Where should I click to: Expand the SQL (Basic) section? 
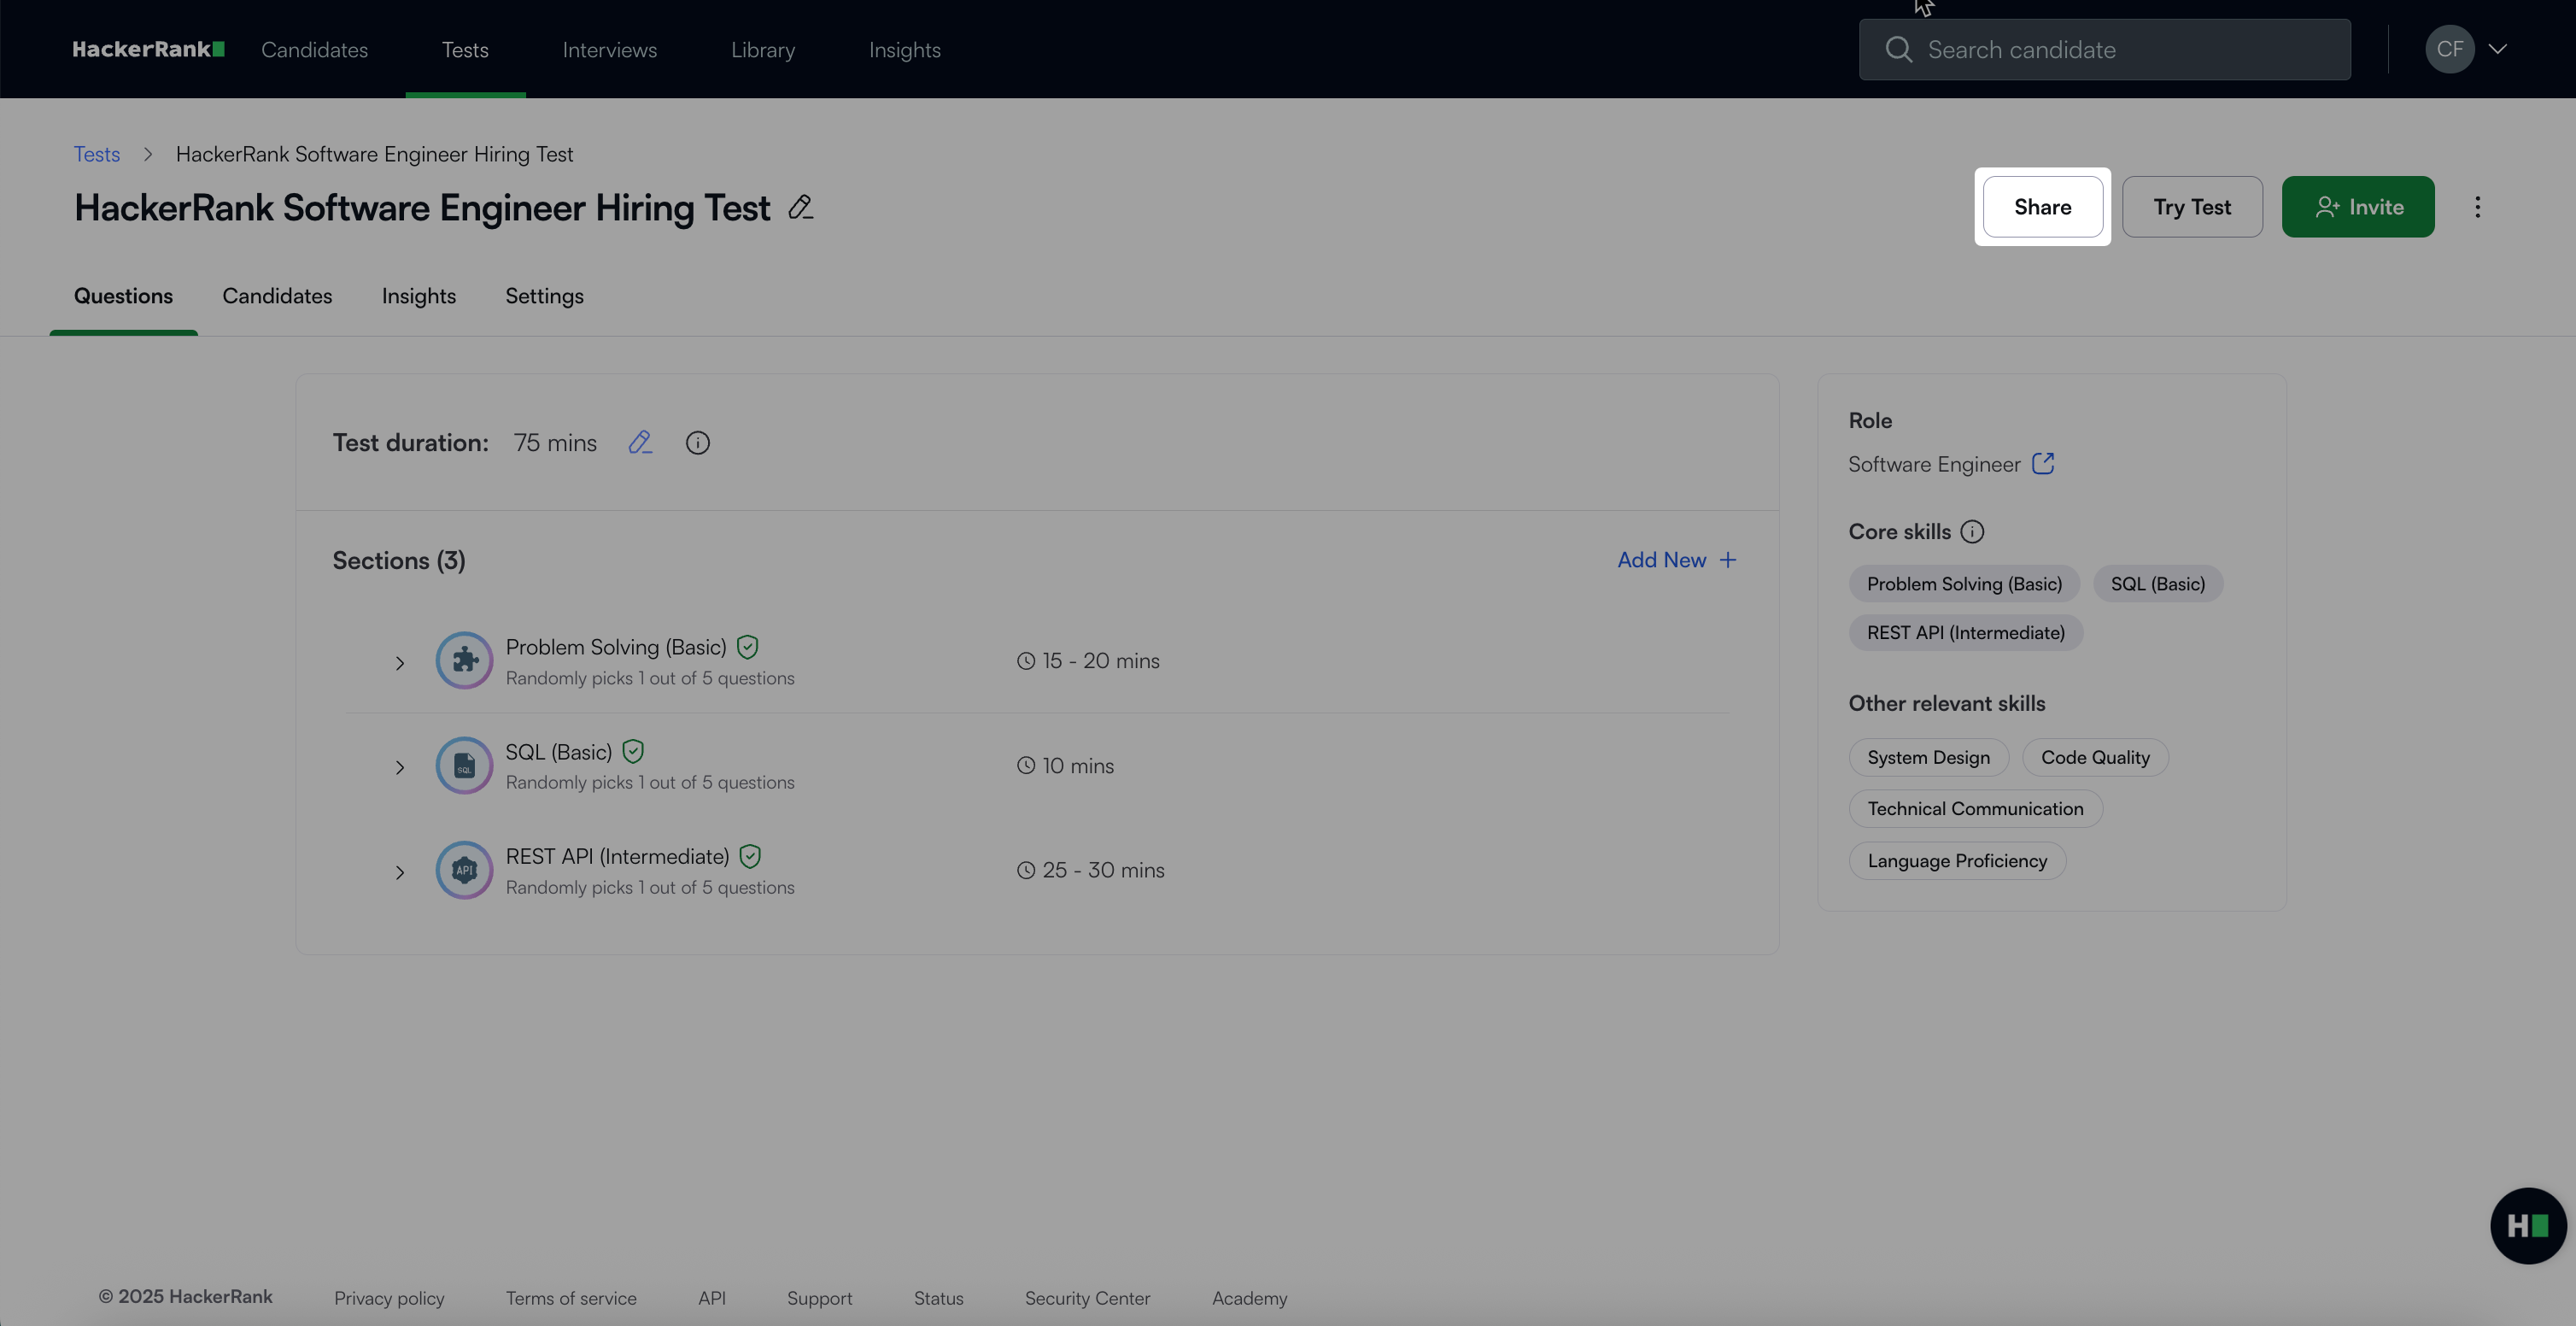[x=400, y=768]
